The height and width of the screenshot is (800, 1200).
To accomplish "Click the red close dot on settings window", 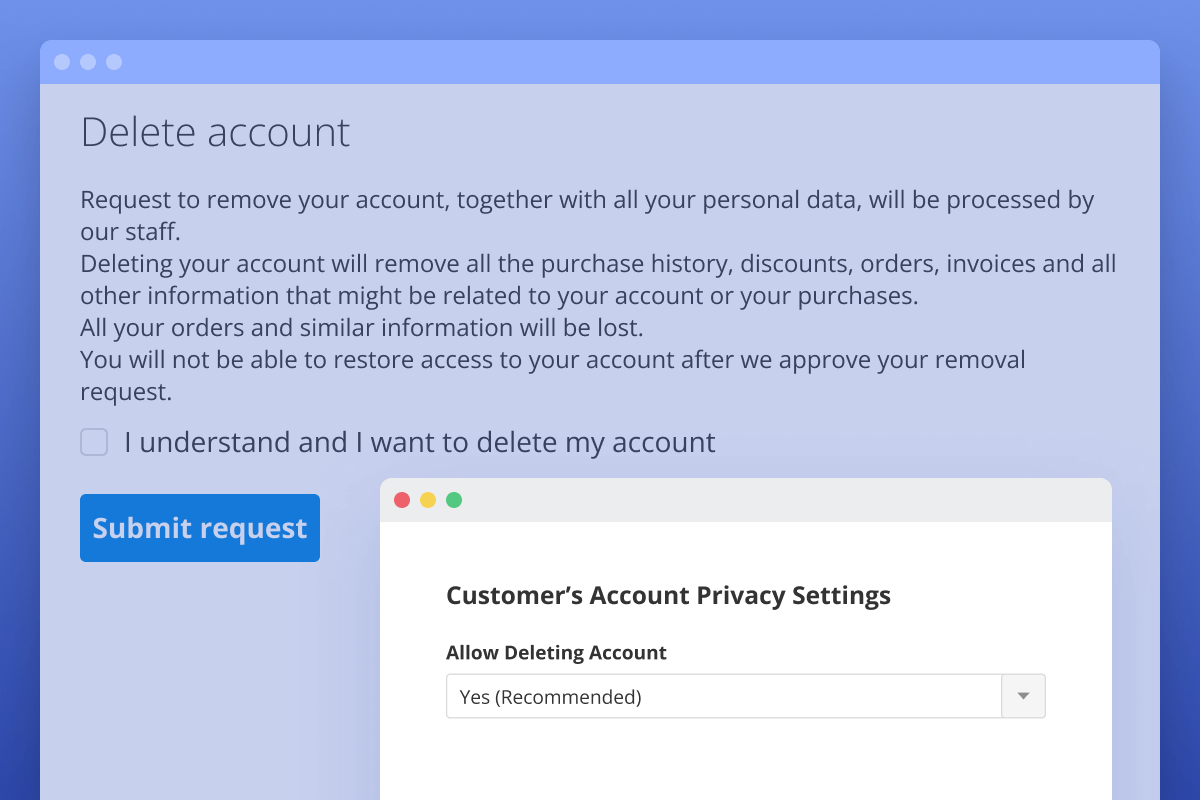I will point(402,500).
